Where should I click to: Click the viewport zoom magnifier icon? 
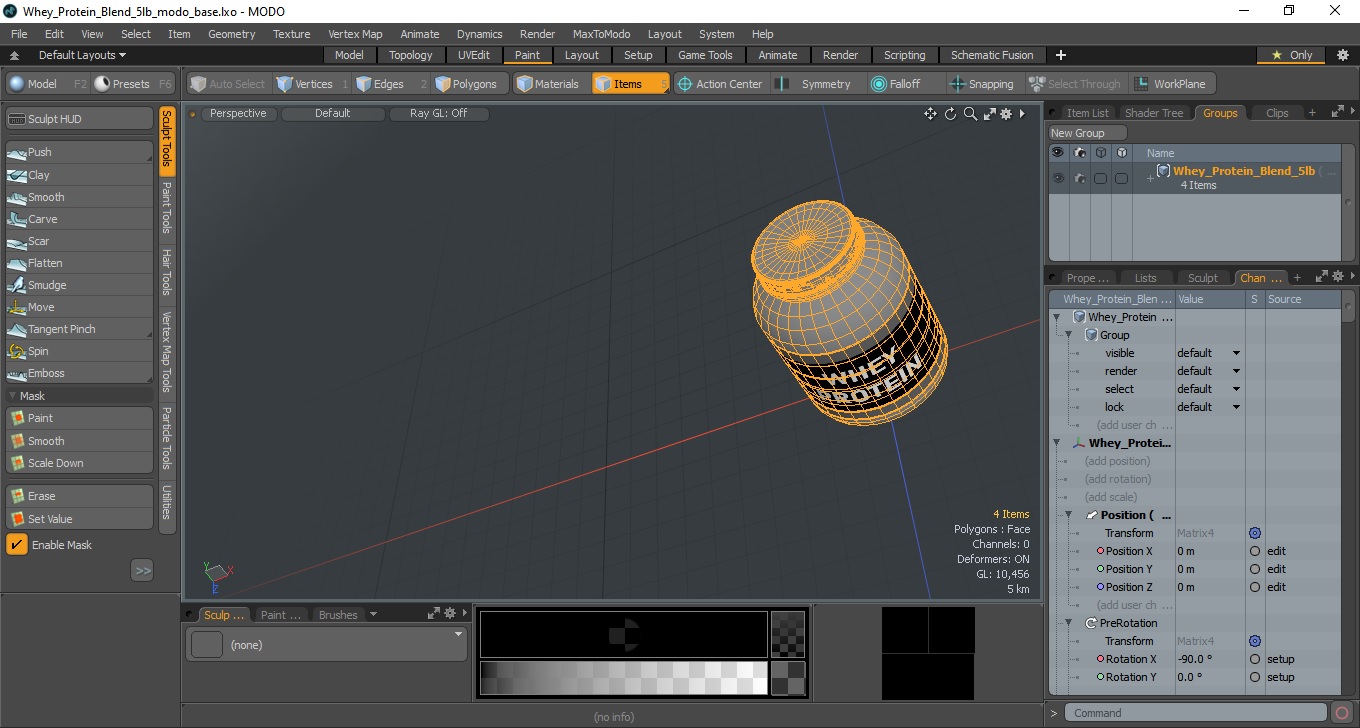pos(970,114)
